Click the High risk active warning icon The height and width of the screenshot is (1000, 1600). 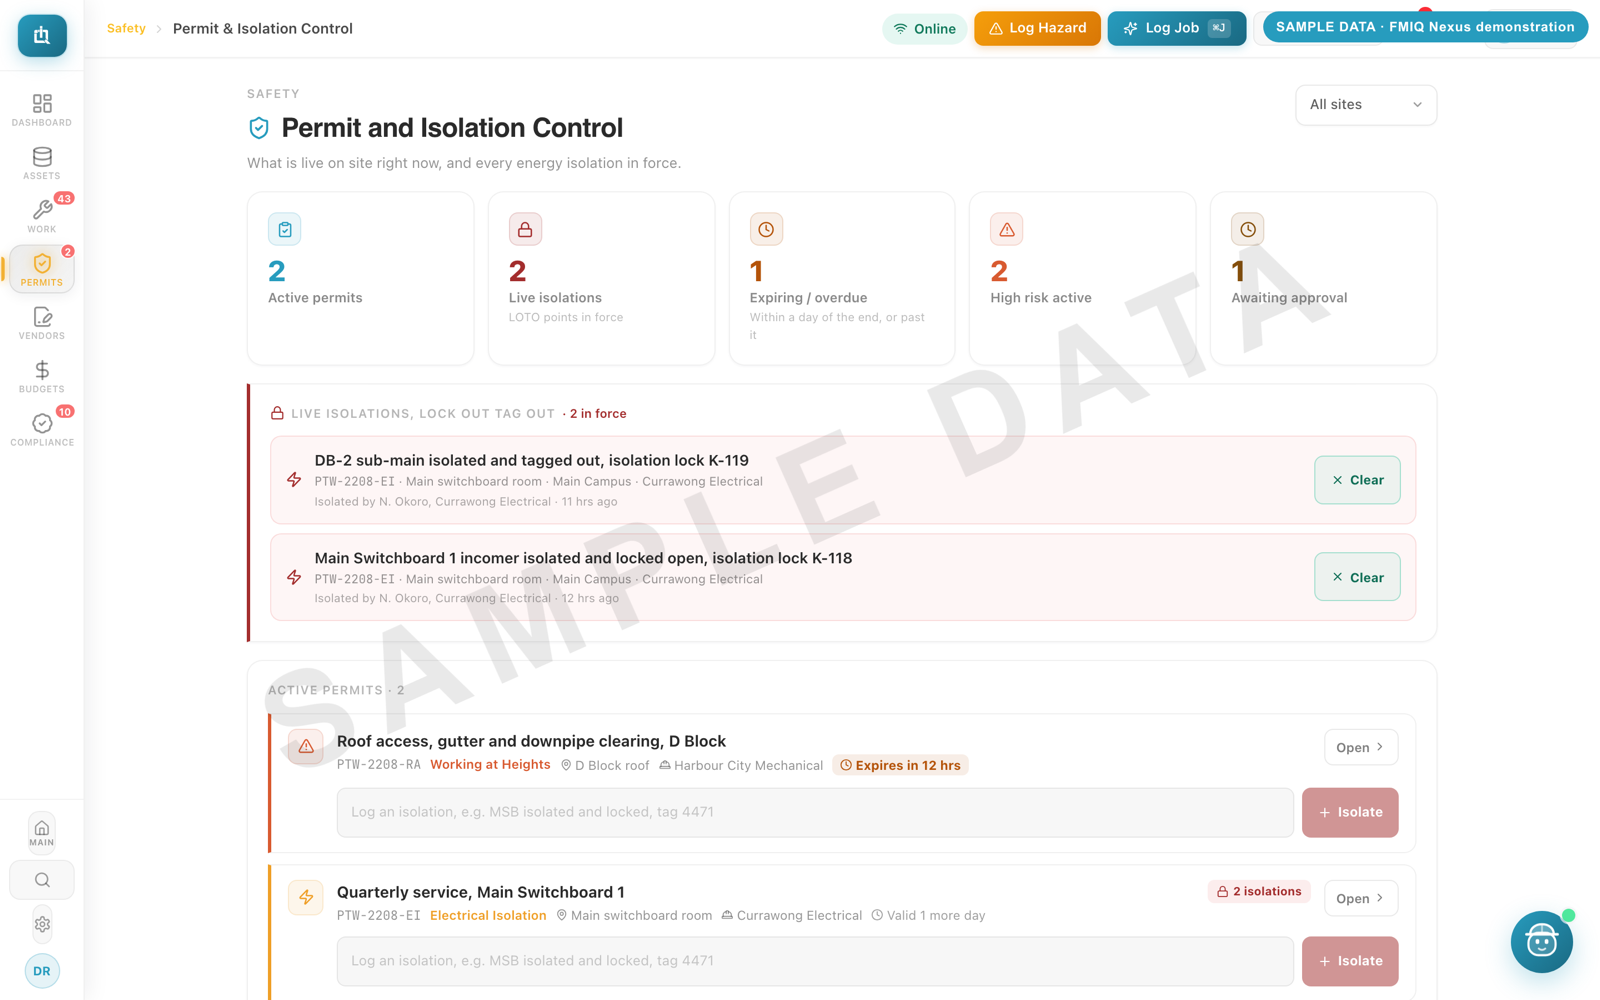coord(1007,229)
